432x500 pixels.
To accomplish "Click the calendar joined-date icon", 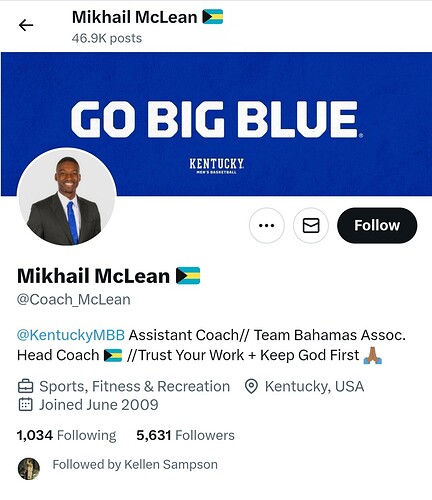I will (x=25, y=405).
